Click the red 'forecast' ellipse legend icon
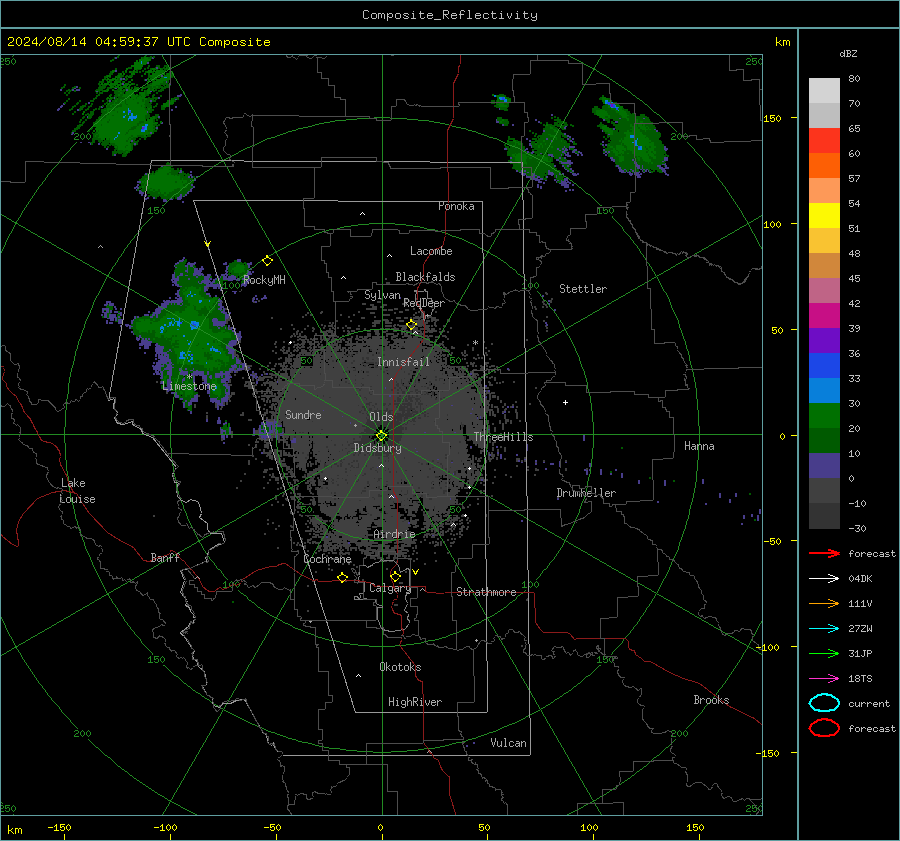Screen dimensions: 900x841 824,728
